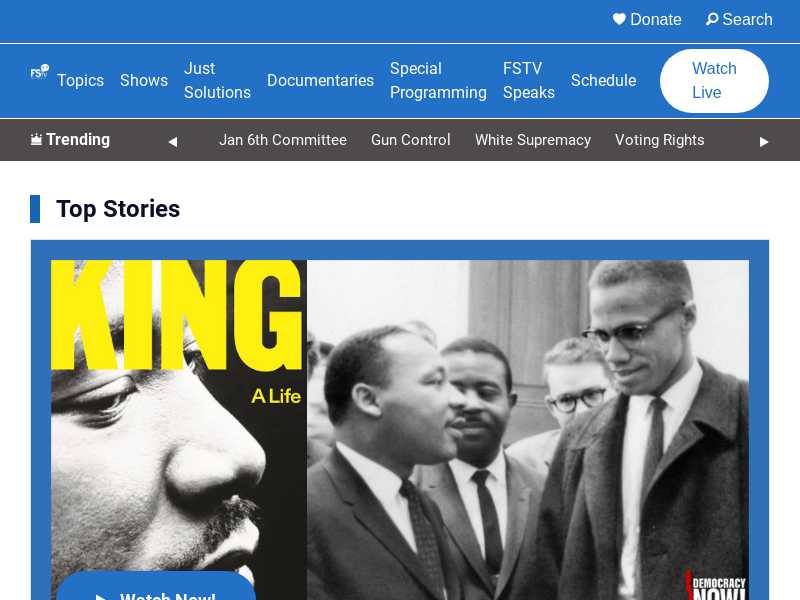Advance trending topics with right arrow
800x600 pixels.
[764, 141]
